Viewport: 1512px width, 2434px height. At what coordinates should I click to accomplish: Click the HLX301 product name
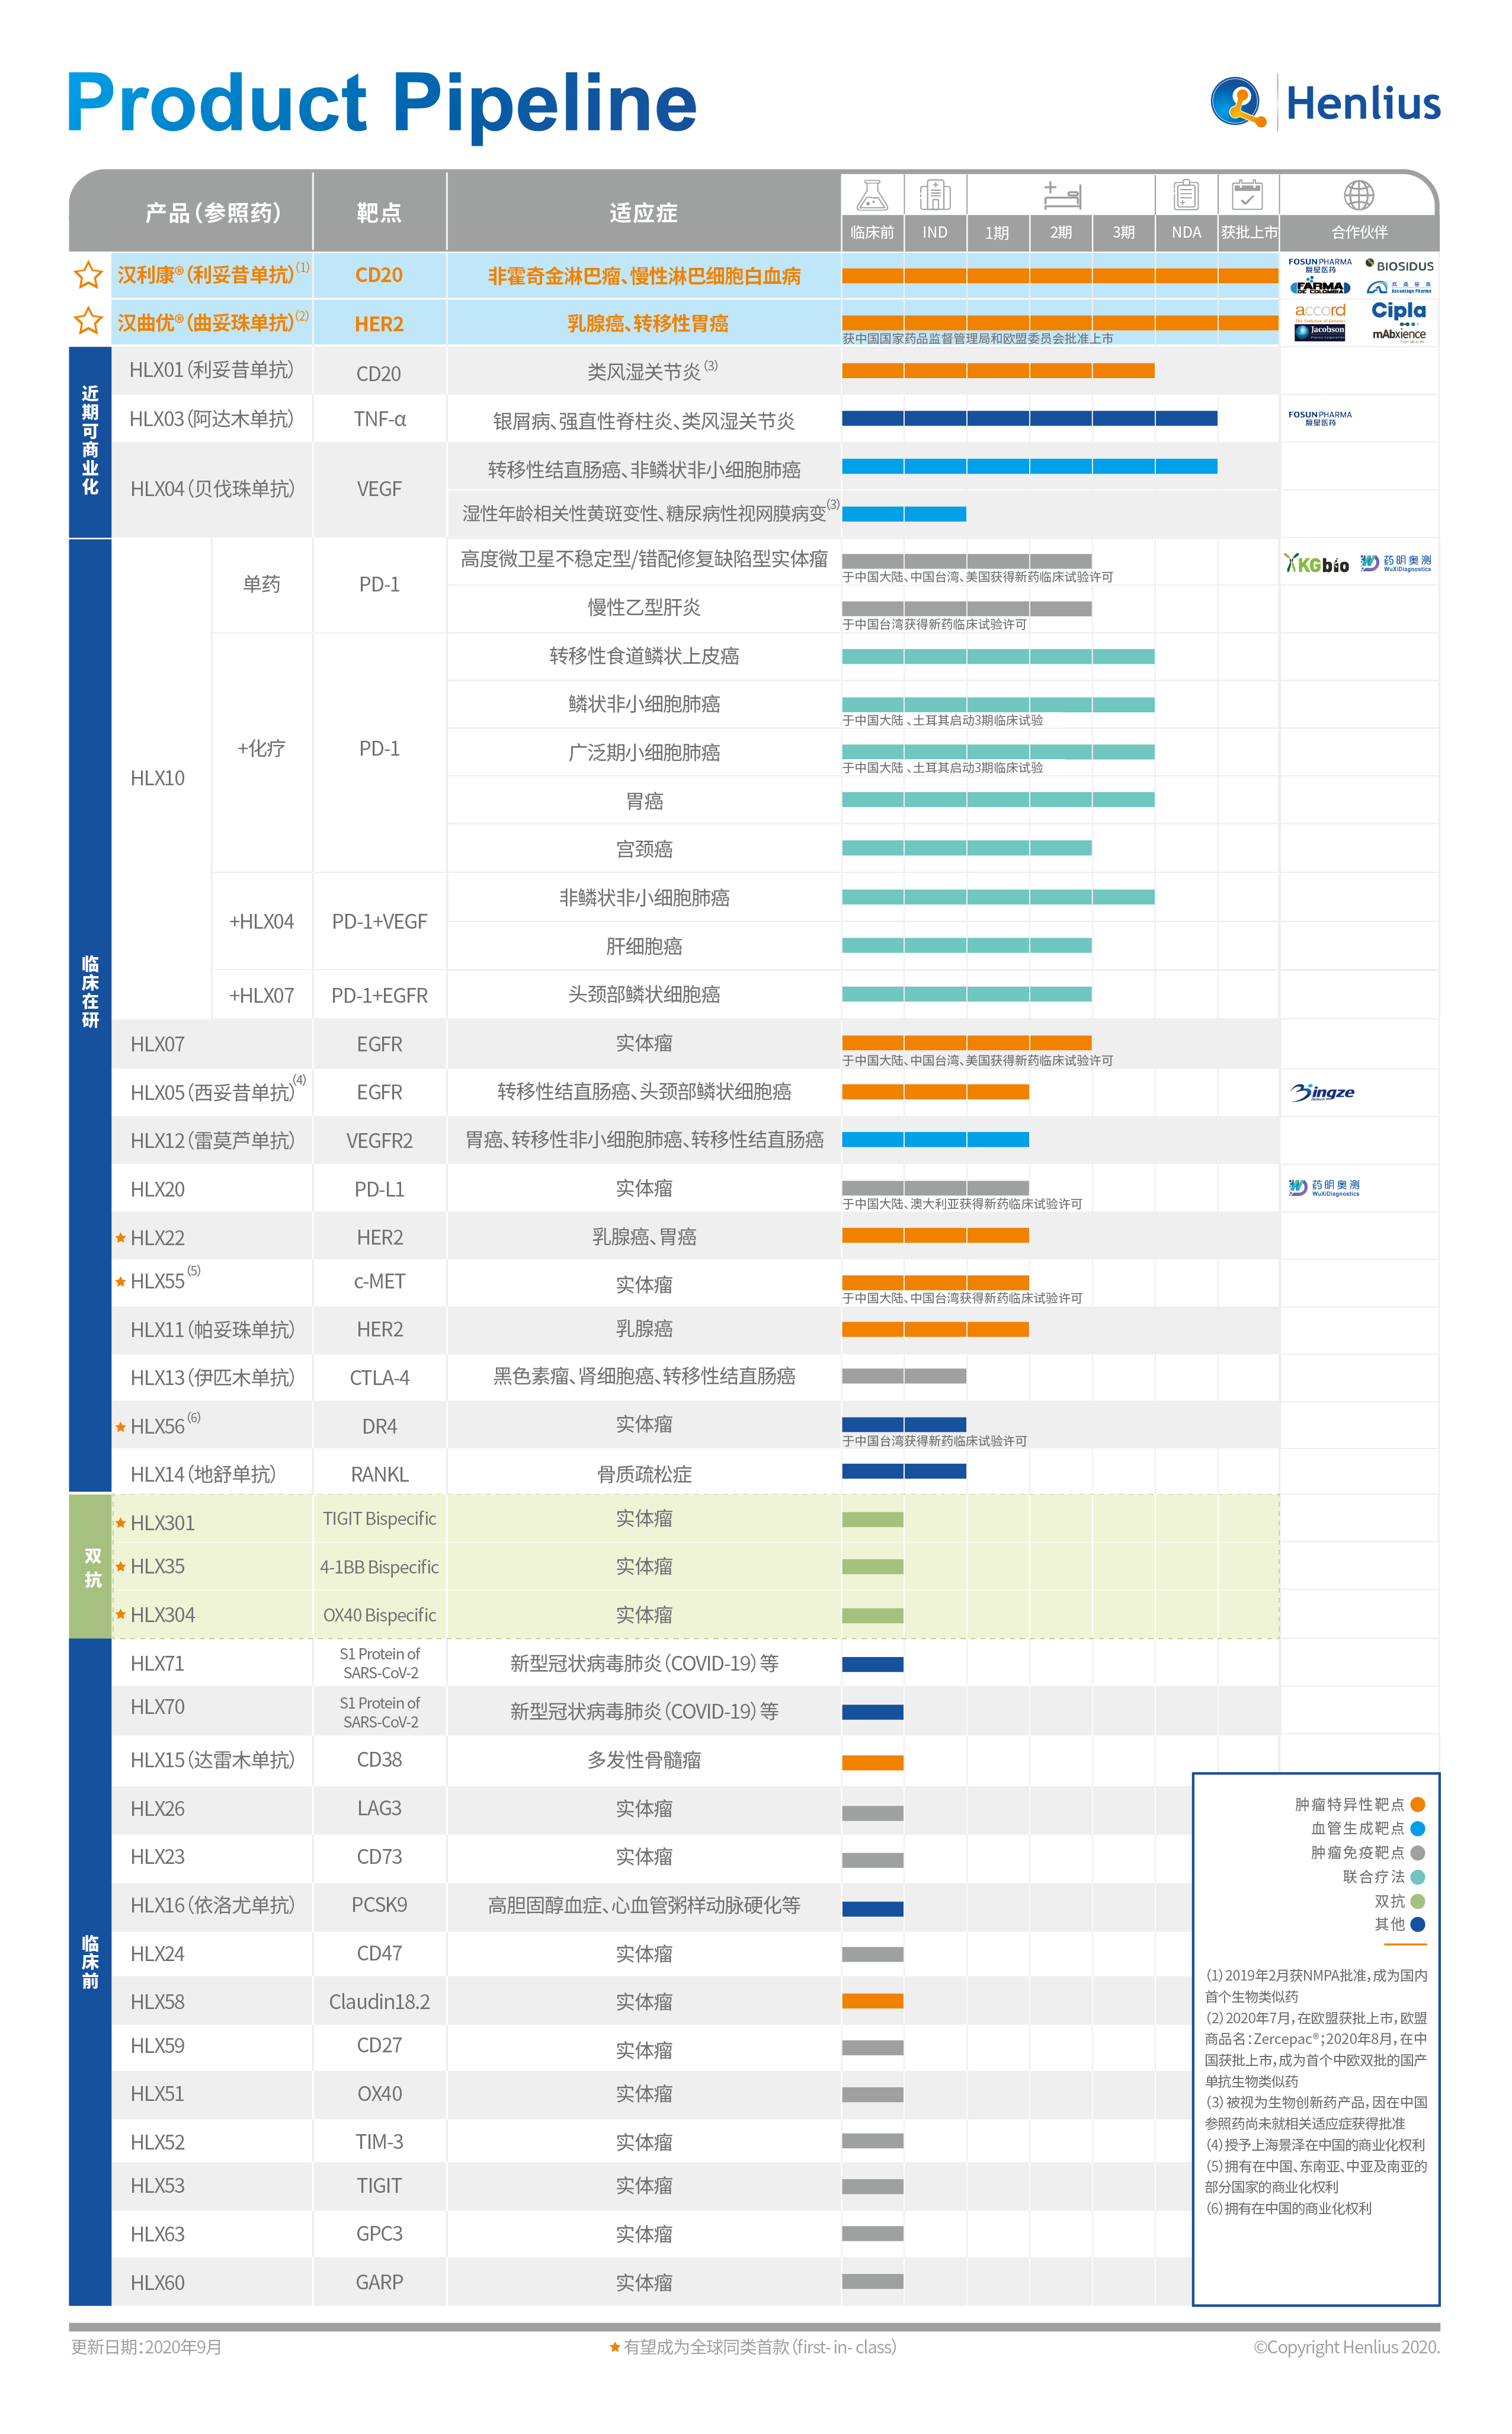coord(162,1523)
